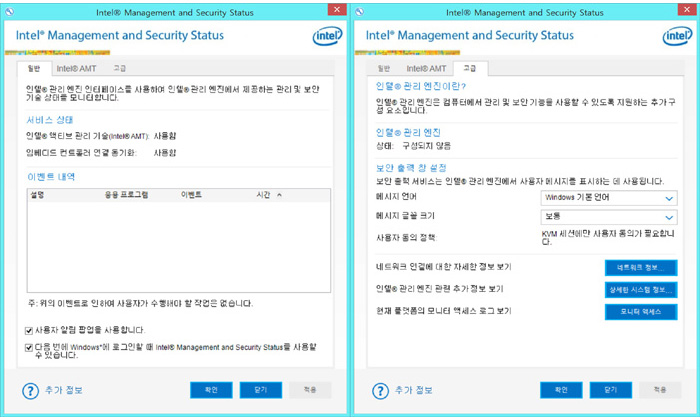This screenshot has height=420, width=700.
Task: Click the 닫기 button in left window
Action: [261, 390]
